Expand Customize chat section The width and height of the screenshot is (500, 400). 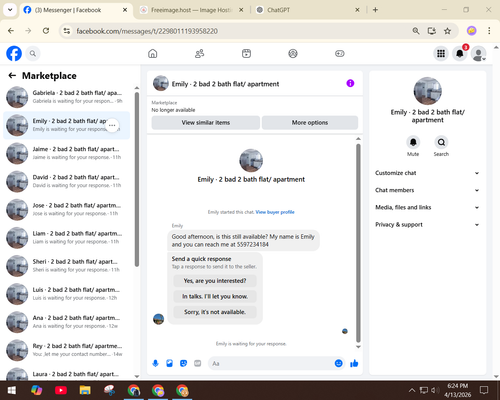(427, 173)
